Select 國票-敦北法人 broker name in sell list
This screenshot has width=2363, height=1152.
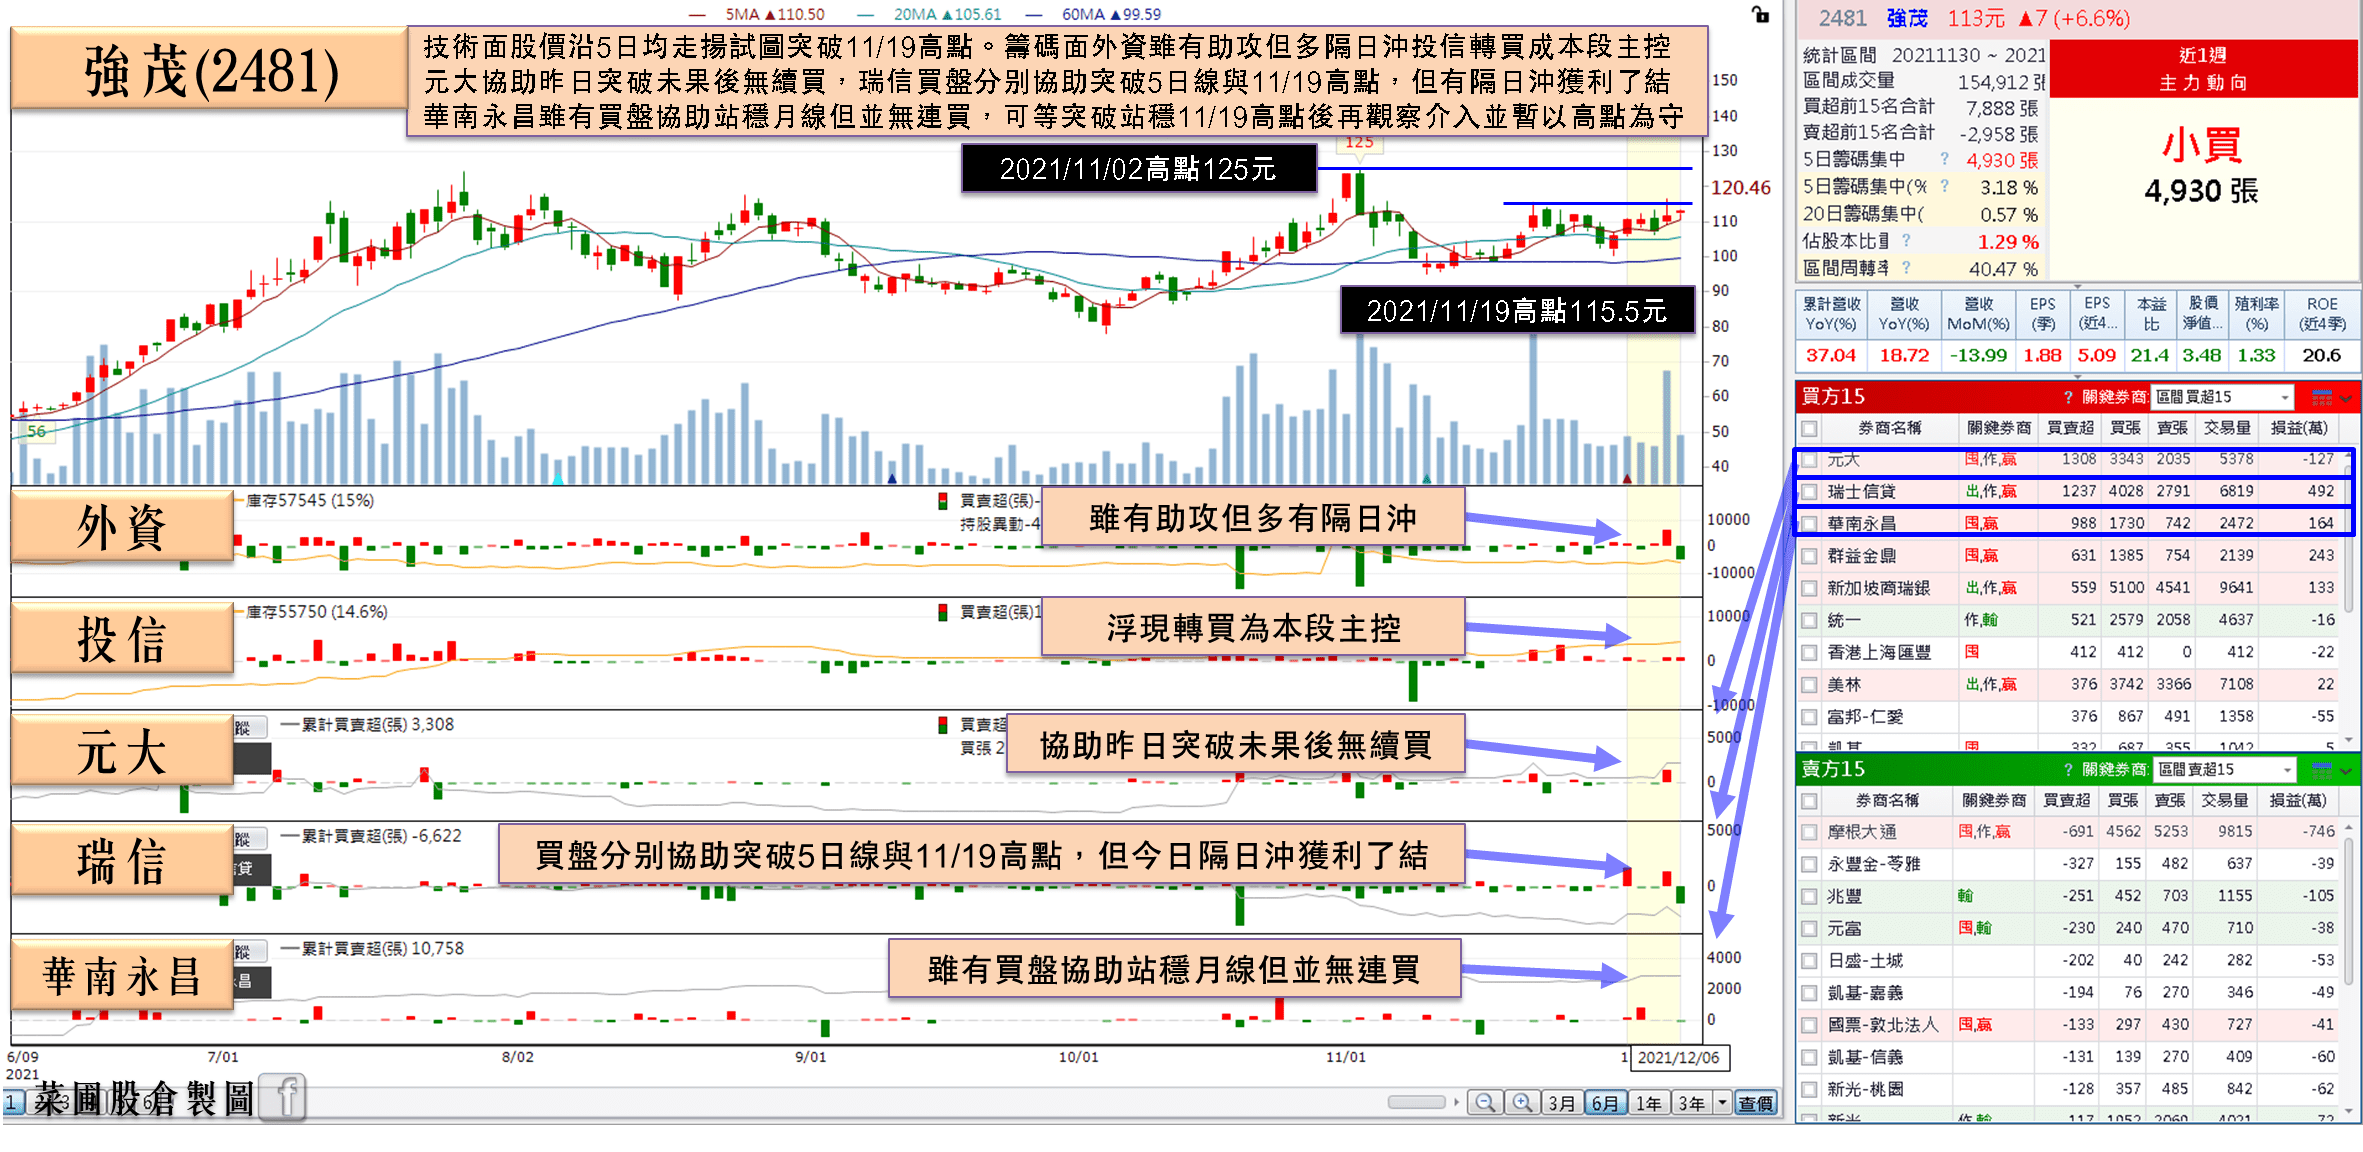tap(1882, 1025)
